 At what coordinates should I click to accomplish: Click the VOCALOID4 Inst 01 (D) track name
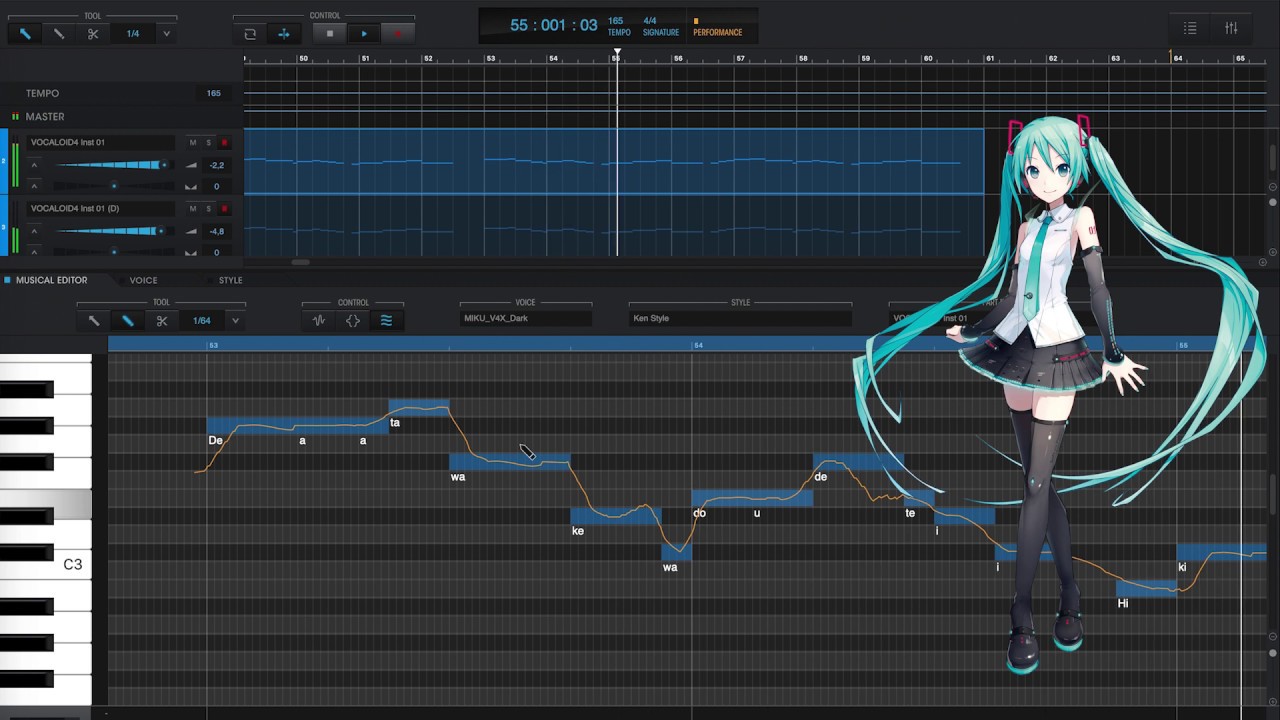(x=102, y=209)
